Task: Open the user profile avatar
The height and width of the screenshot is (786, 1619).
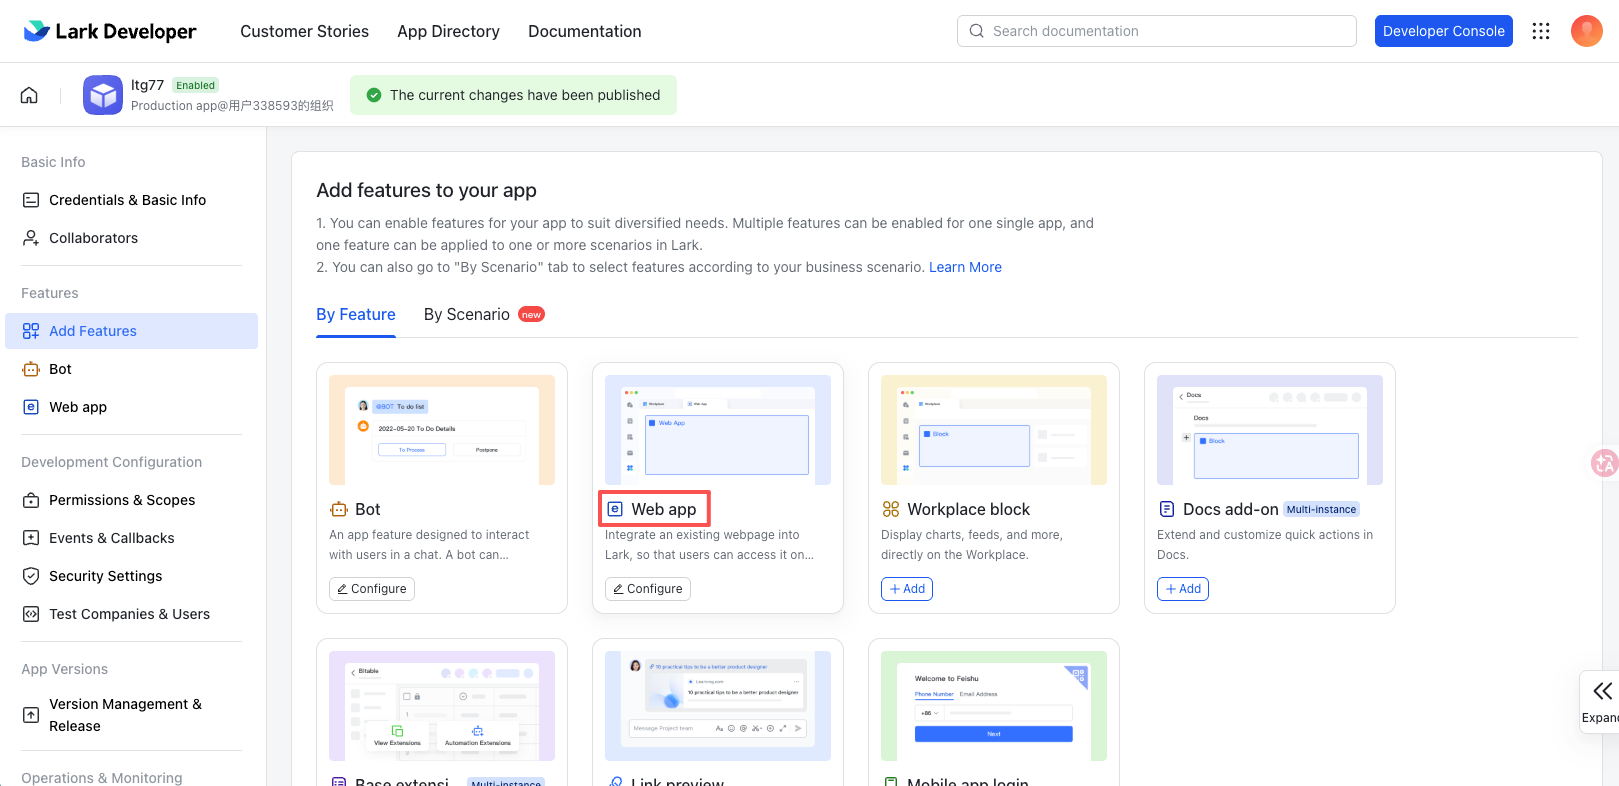Action: [x=1586, y=31]
